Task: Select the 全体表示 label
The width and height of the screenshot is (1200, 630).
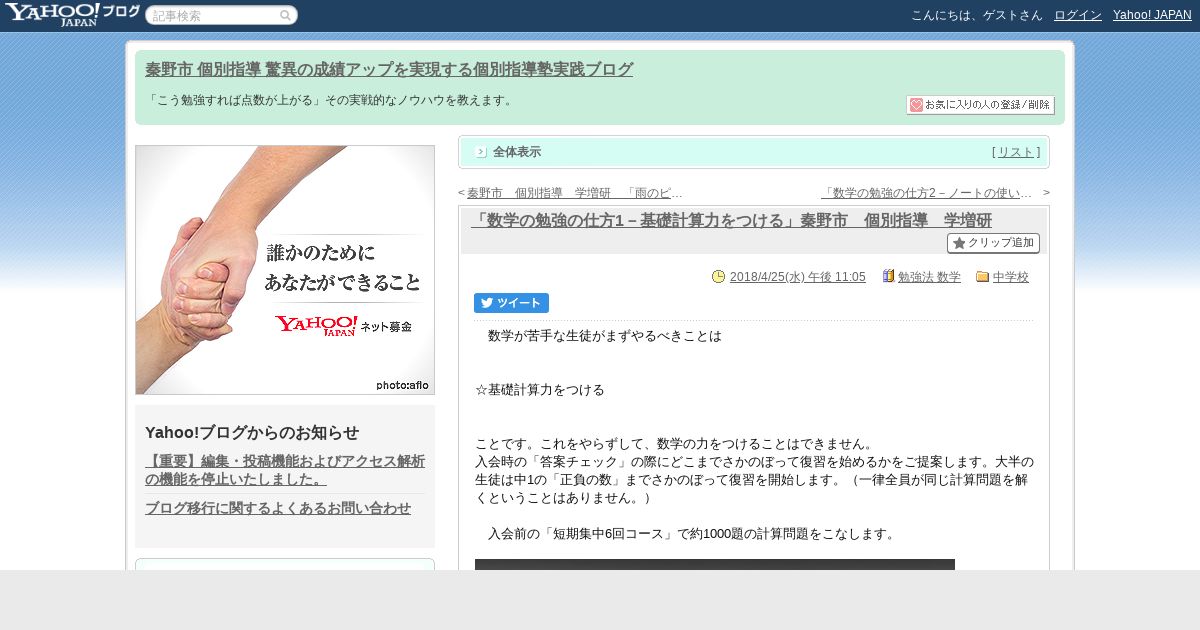Action: pos(517,152)
